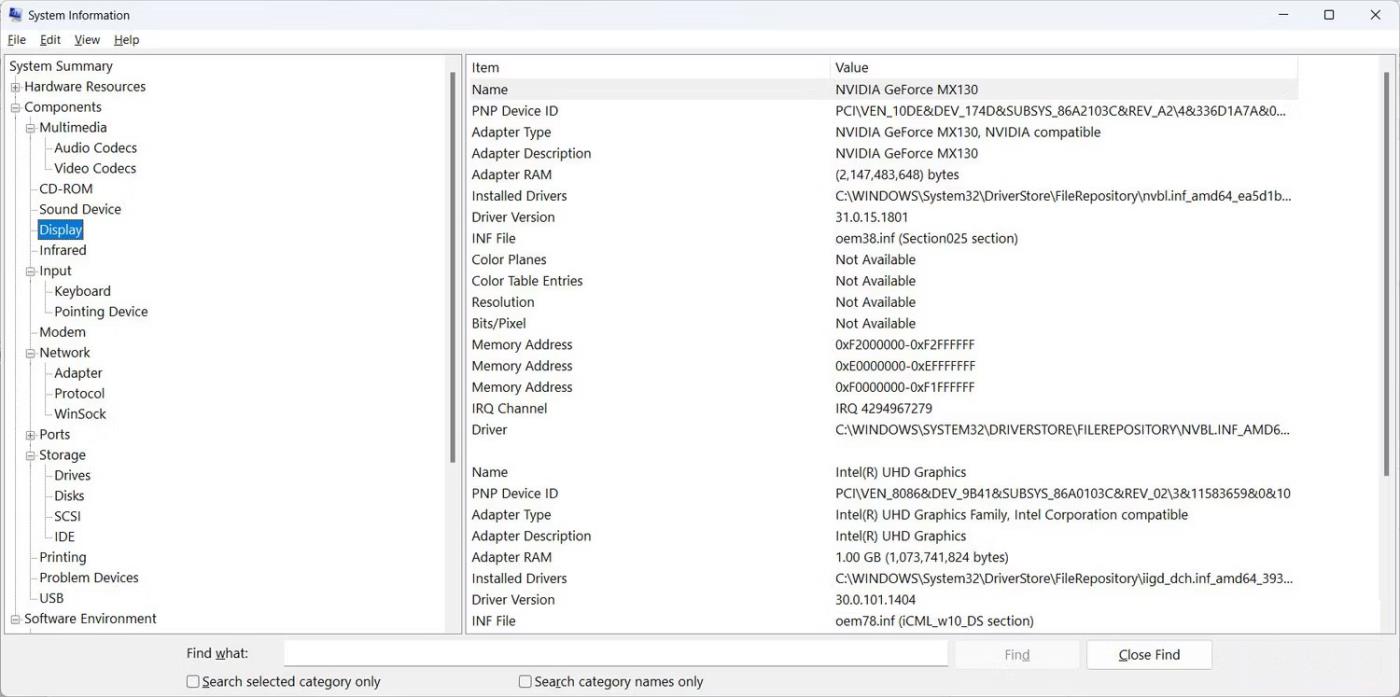This screenshot has width=1400, height=697.
Task: Click memory address 0xF2000000-0xF2FFFFFF
Action: pos(904,345)
